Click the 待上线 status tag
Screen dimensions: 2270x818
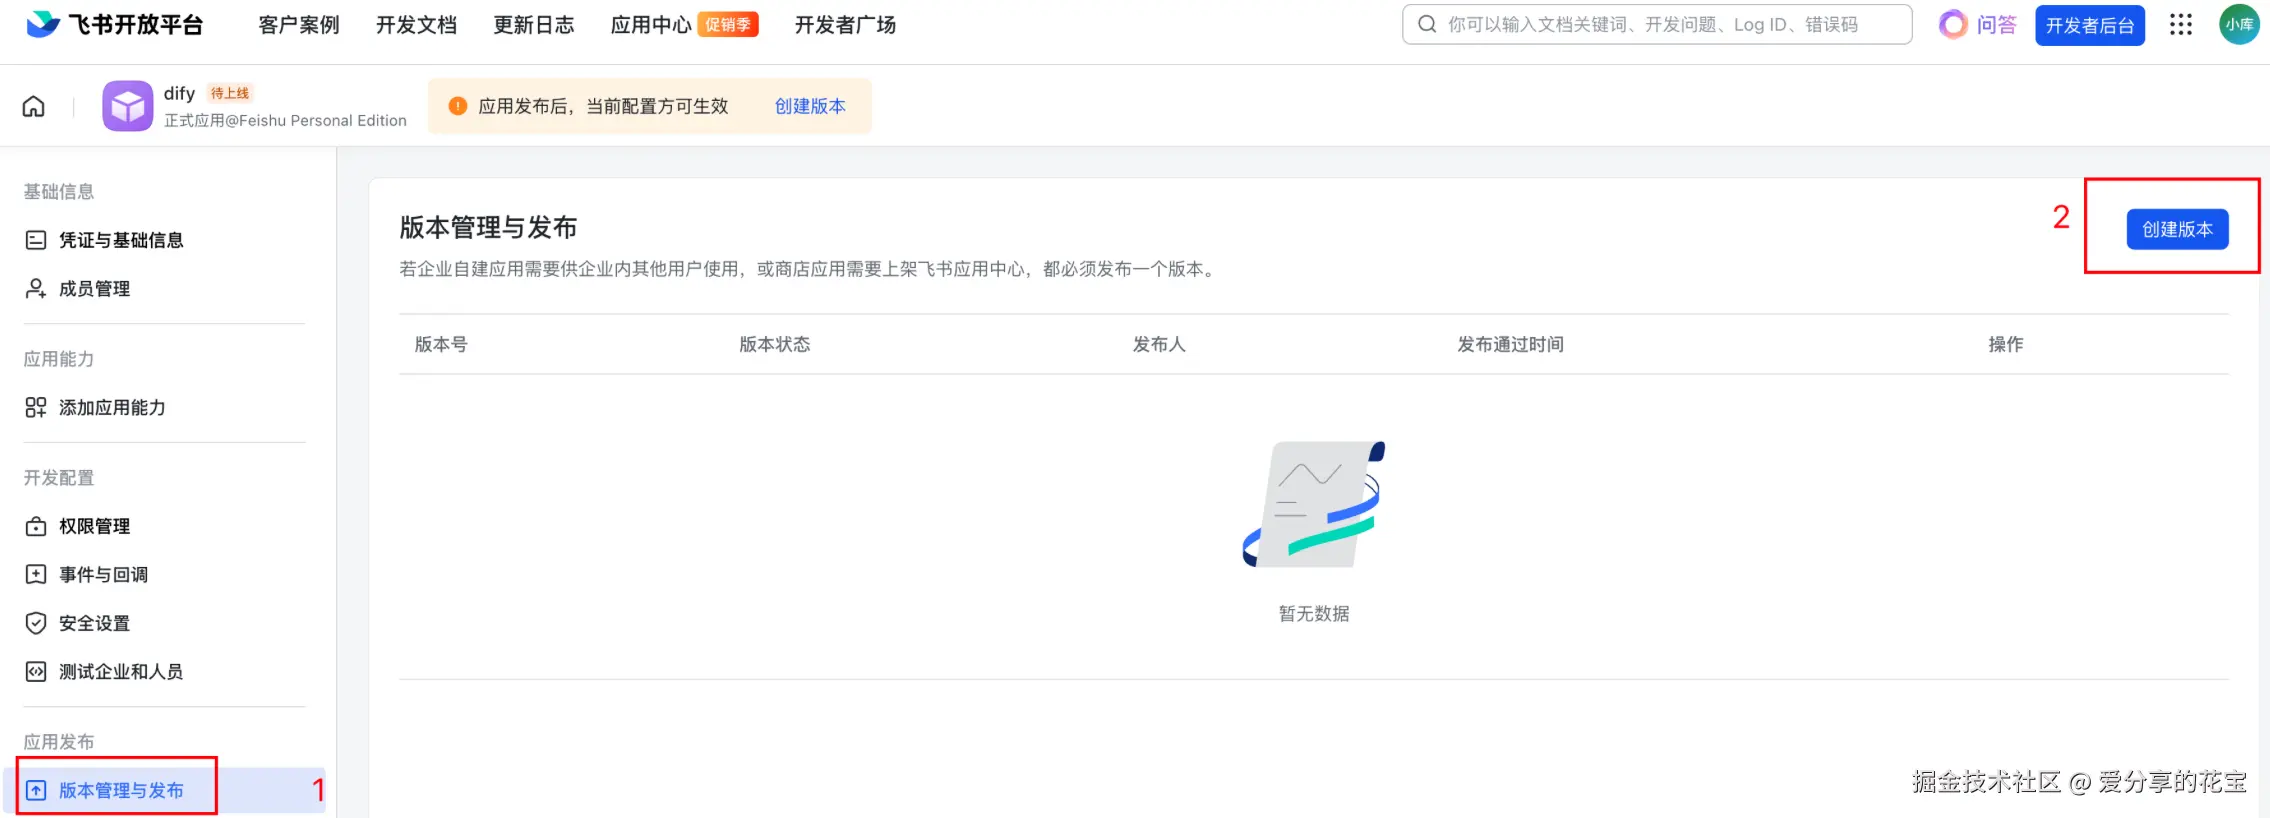pyautogui.click(x=230, y=93)
